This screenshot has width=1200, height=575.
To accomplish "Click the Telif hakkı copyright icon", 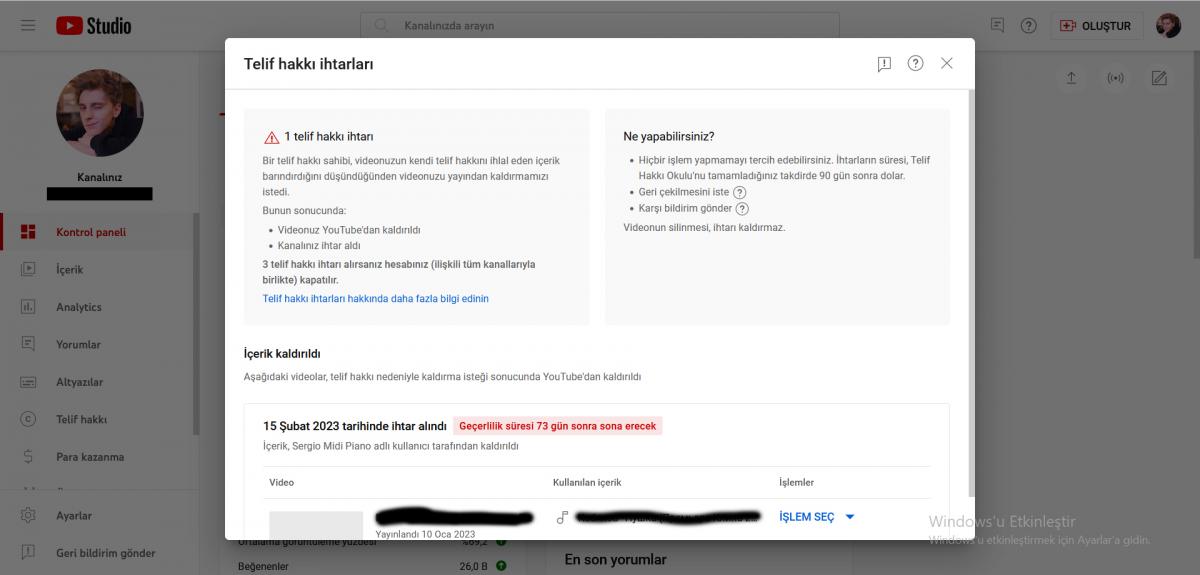I will click(x=28, y=419).
